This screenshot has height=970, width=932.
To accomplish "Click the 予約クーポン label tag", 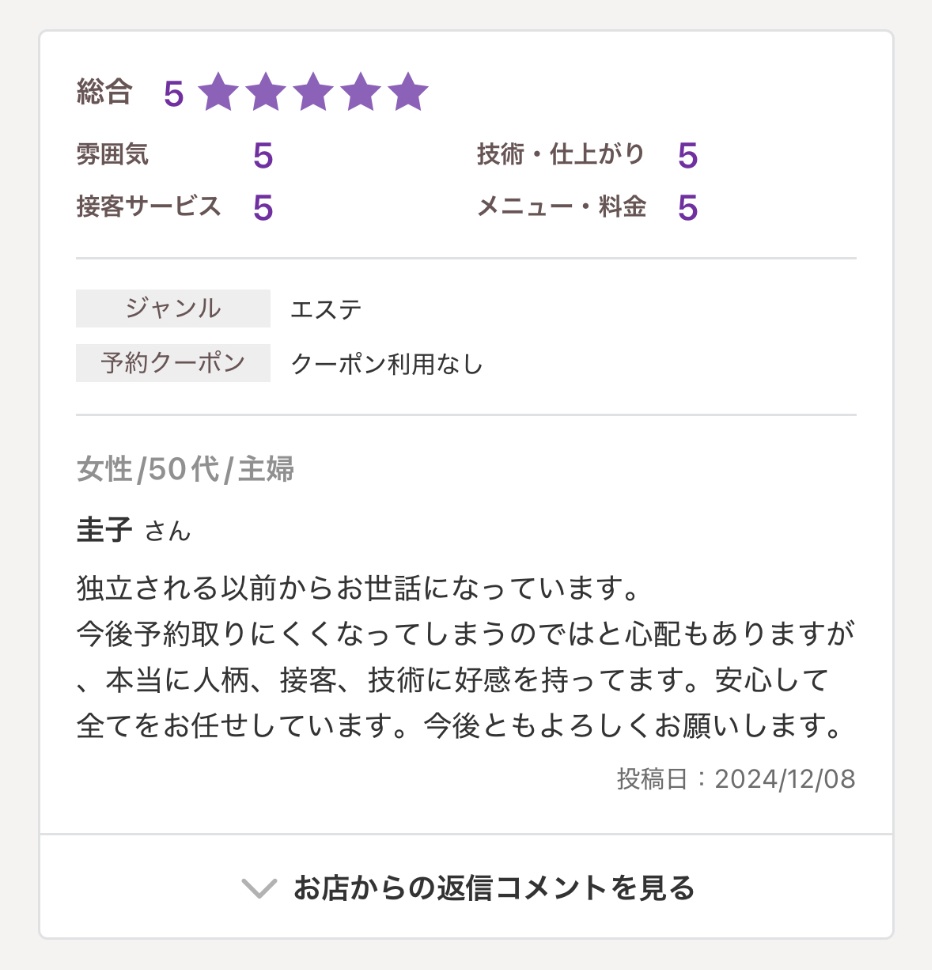I will [173, 363].
